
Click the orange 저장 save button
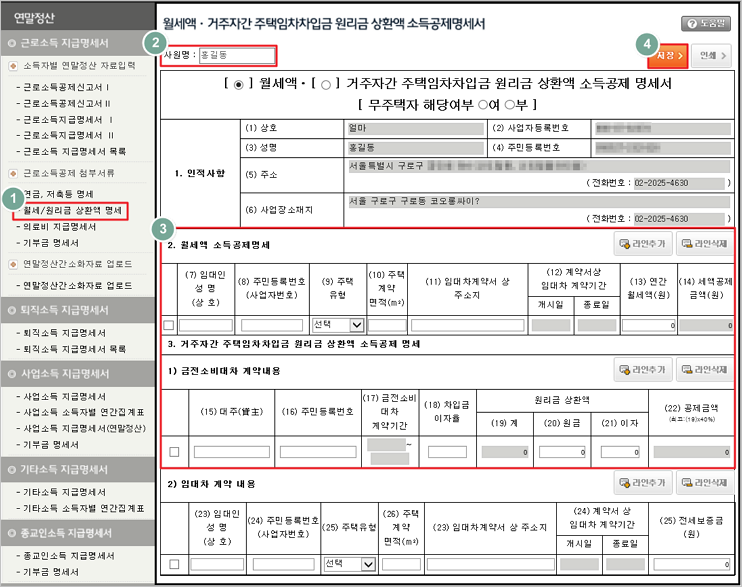click(670, 56)
